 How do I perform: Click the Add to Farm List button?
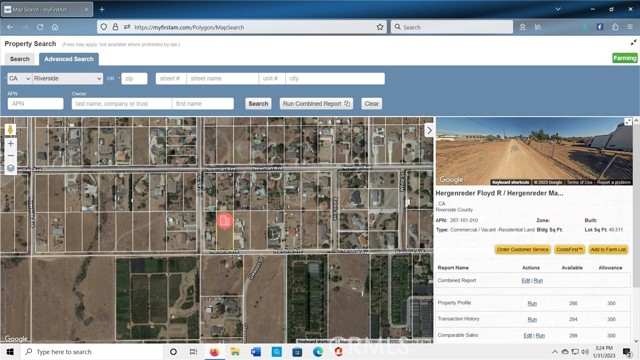coord(608,249)
